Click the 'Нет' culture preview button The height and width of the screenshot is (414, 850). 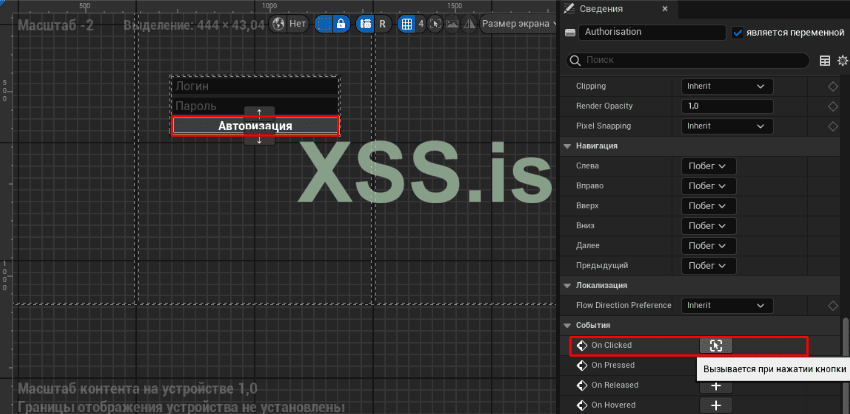coord(298,24)
